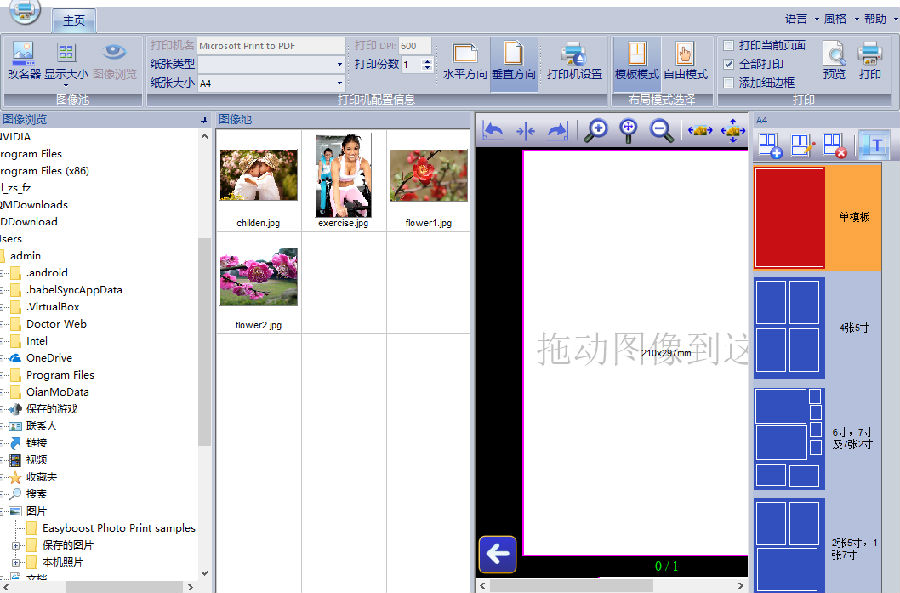Click the blue back arrow button
The width and height of the screenshot is (900, 593).
tap(498, 554)
